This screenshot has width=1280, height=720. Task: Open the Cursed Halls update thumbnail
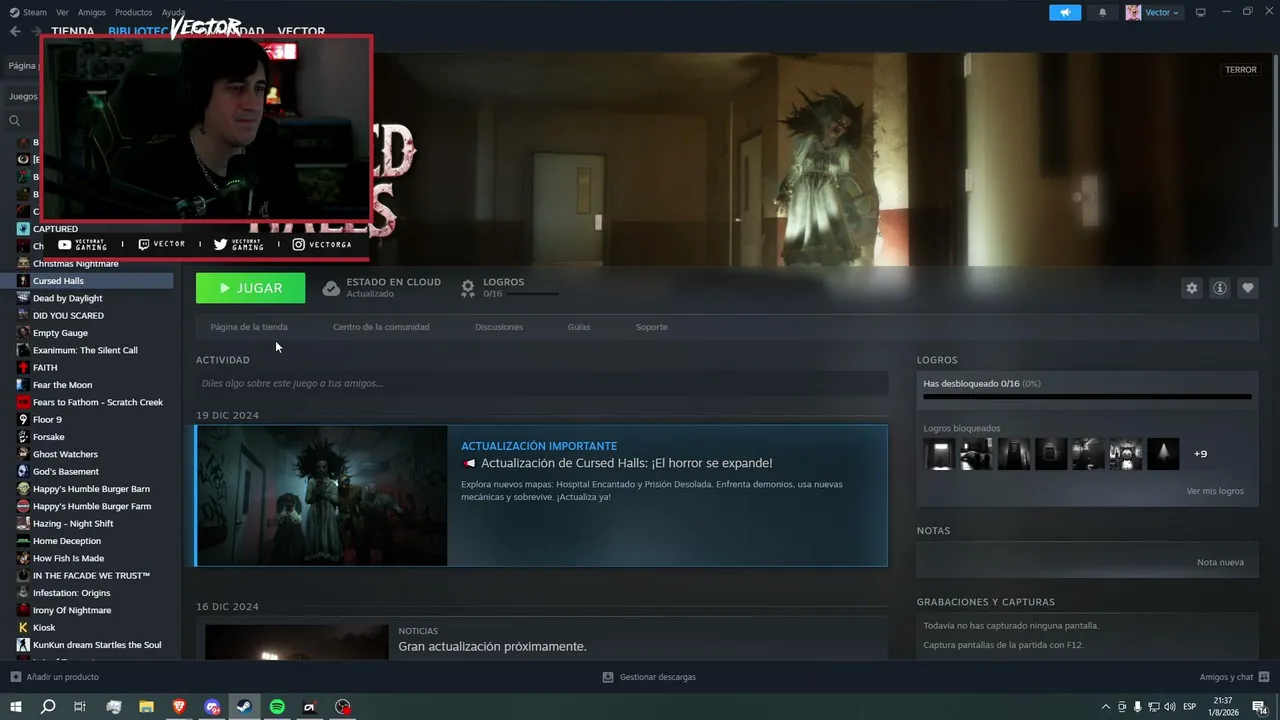coord(322,496)
